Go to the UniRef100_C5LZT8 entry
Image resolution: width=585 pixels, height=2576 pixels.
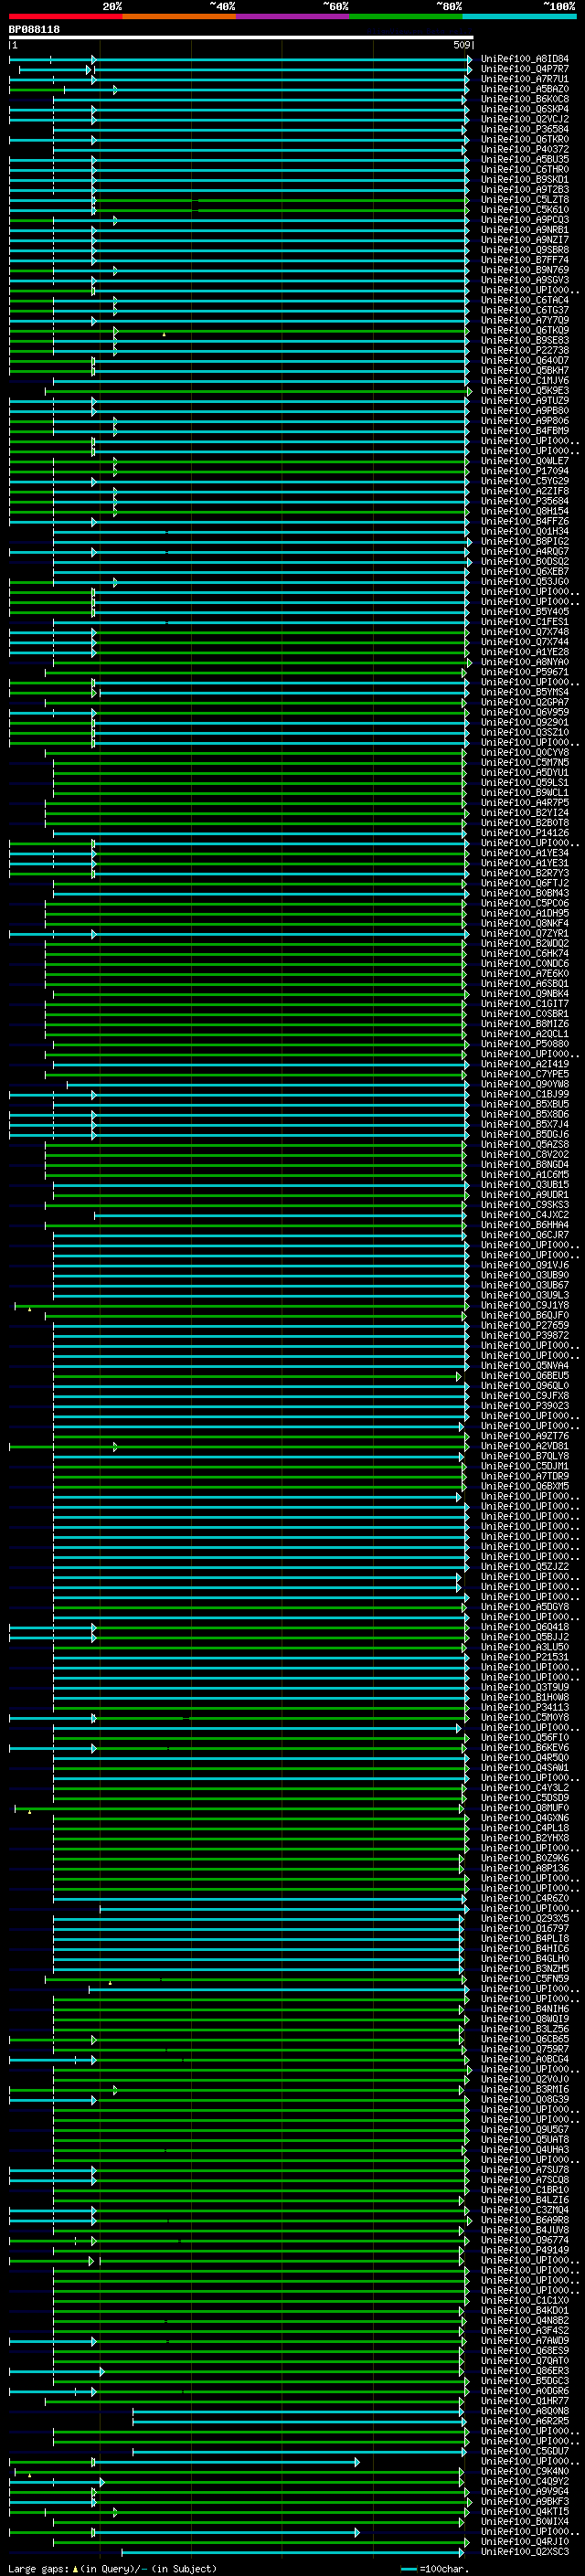click(x=524, y=200)
